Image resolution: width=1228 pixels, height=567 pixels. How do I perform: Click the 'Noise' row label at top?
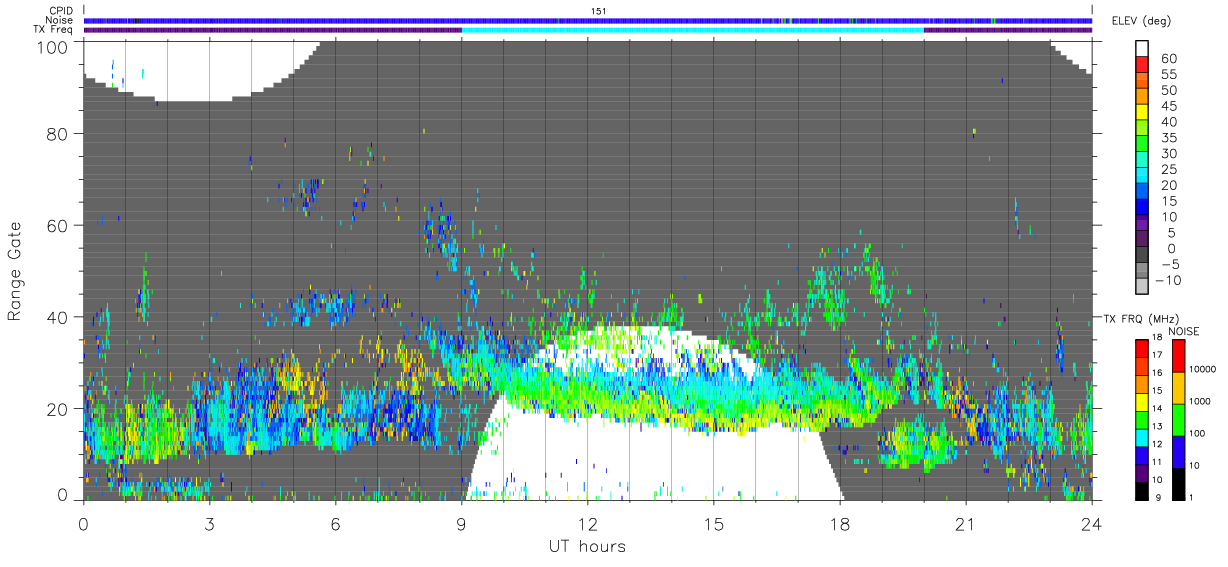click(x=60, y=20)
